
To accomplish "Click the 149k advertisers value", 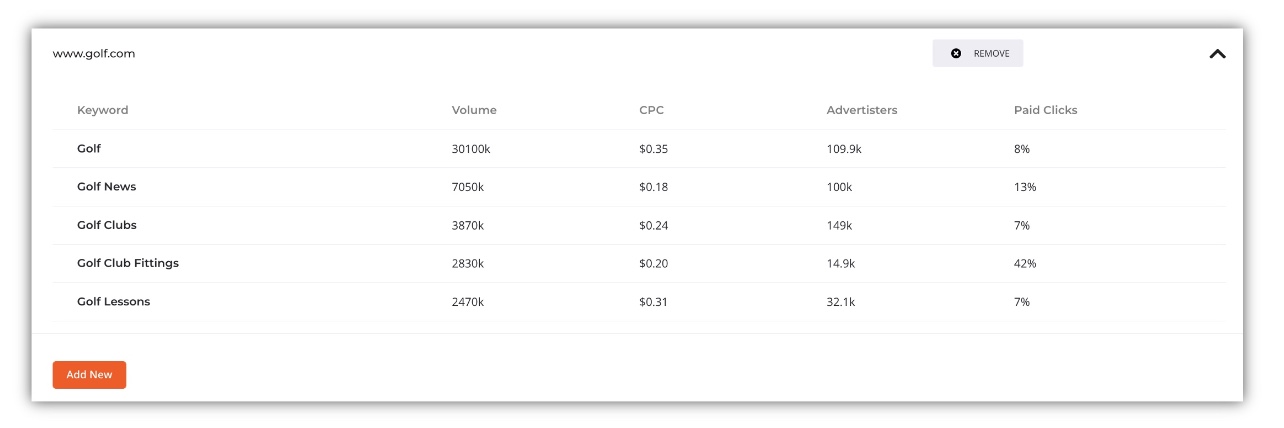I will tap(839, 225).
